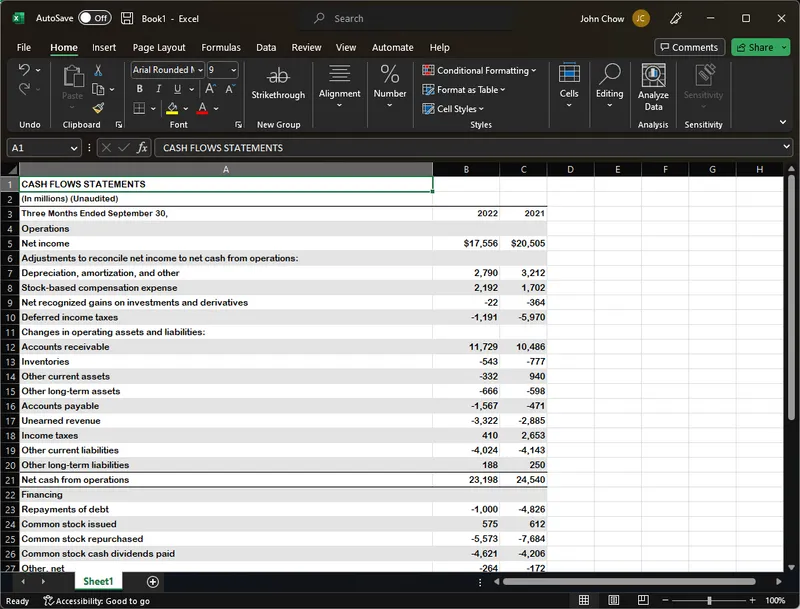Toggle Italic formatting in the ribbon
This screenshot has height=609, width=800.
pos(158,88)
